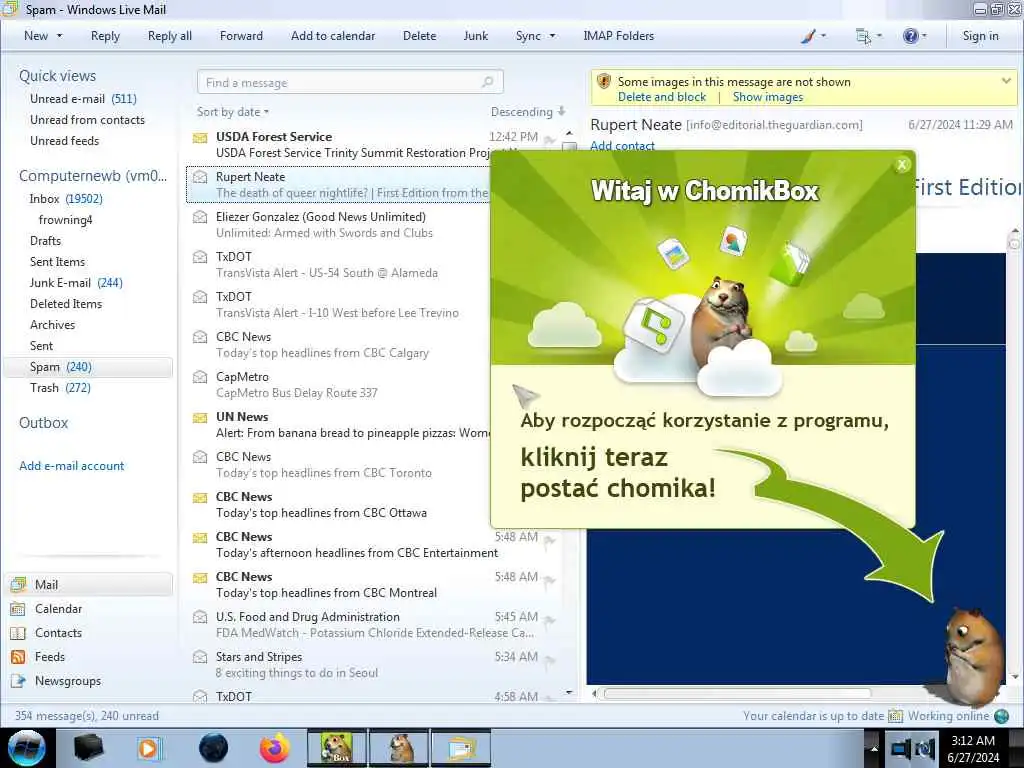
Task: Click Sign in button
Action: click(x=980, y=36)
